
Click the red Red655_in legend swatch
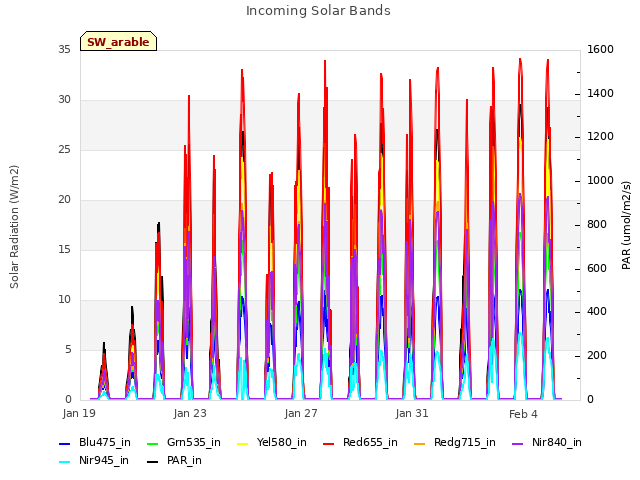[x=329, y=444]
